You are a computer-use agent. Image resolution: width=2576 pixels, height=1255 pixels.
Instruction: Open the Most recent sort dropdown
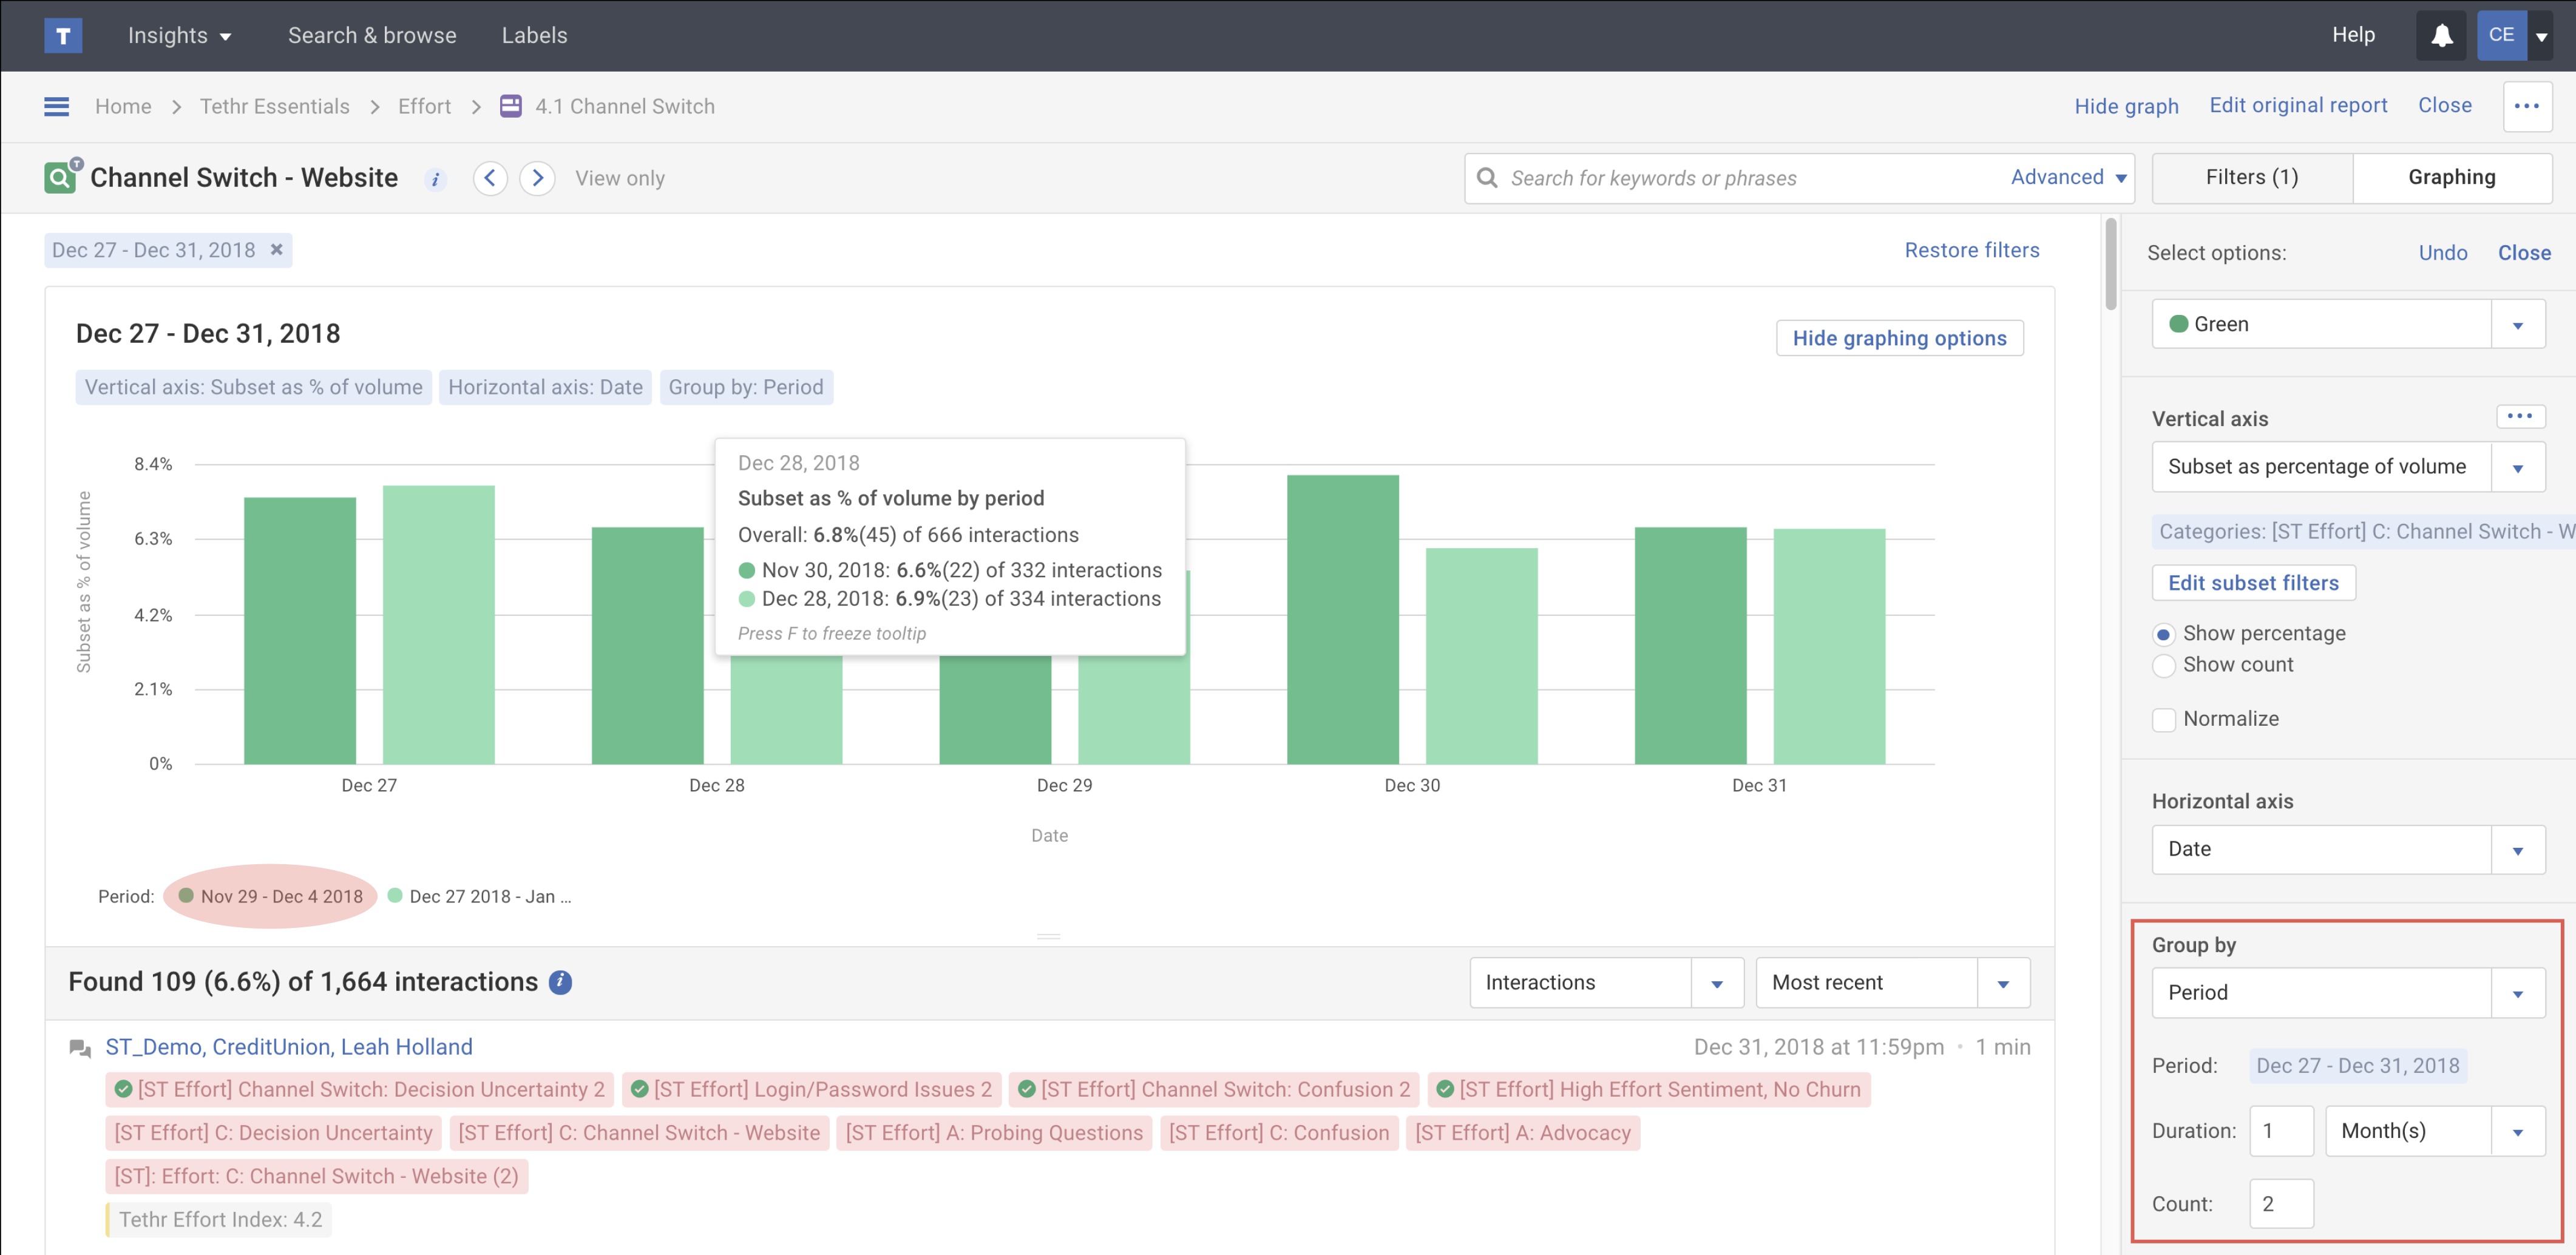tap(1892, 983)
